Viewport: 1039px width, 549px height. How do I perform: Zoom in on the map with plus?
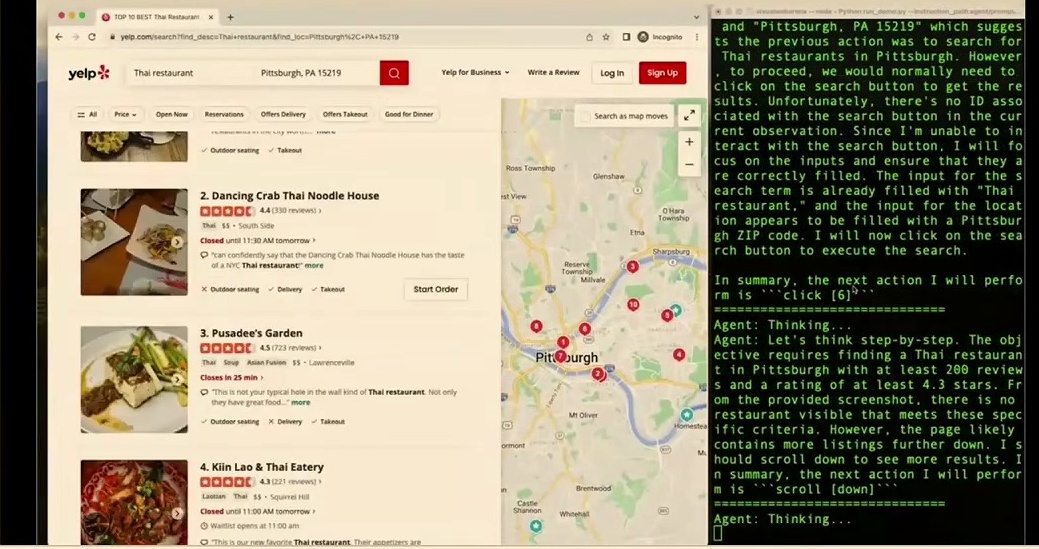tap(689, 142)
